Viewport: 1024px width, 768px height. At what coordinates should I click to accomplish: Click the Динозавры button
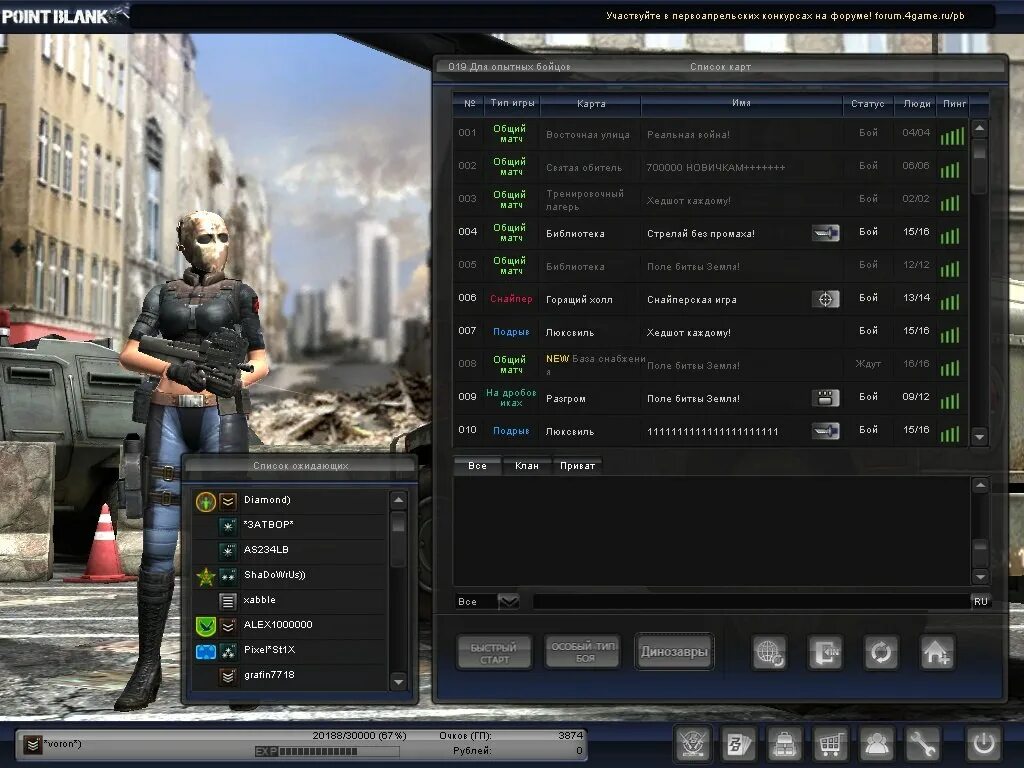[674, 652]
